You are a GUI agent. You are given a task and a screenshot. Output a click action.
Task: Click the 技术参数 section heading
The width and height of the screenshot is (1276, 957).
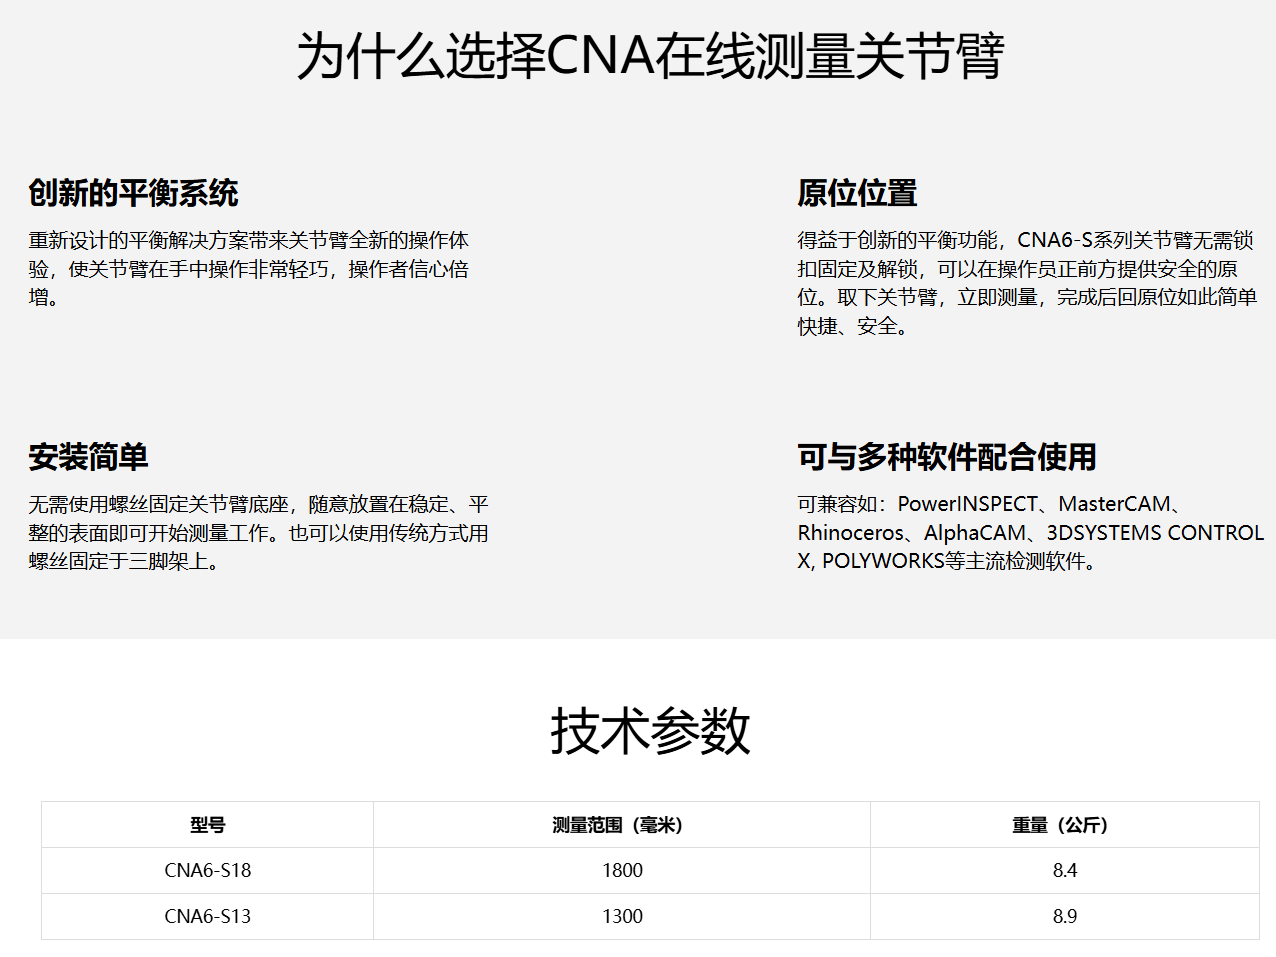650,731
